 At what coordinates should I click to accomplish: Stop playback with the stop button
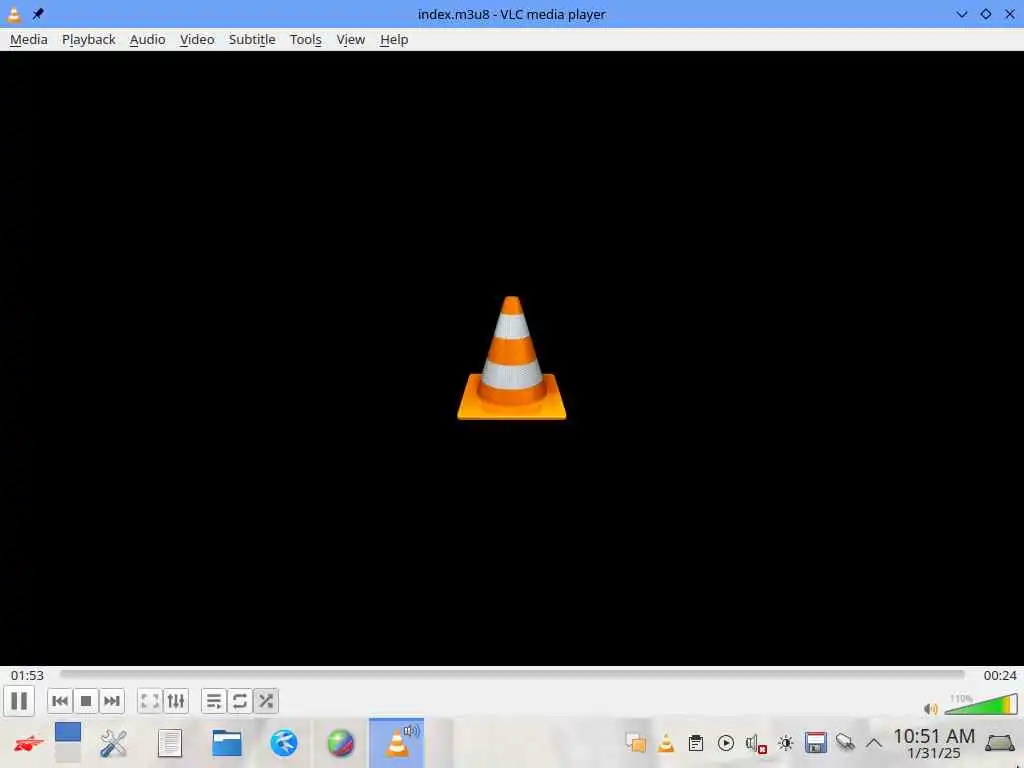(86, 701)
